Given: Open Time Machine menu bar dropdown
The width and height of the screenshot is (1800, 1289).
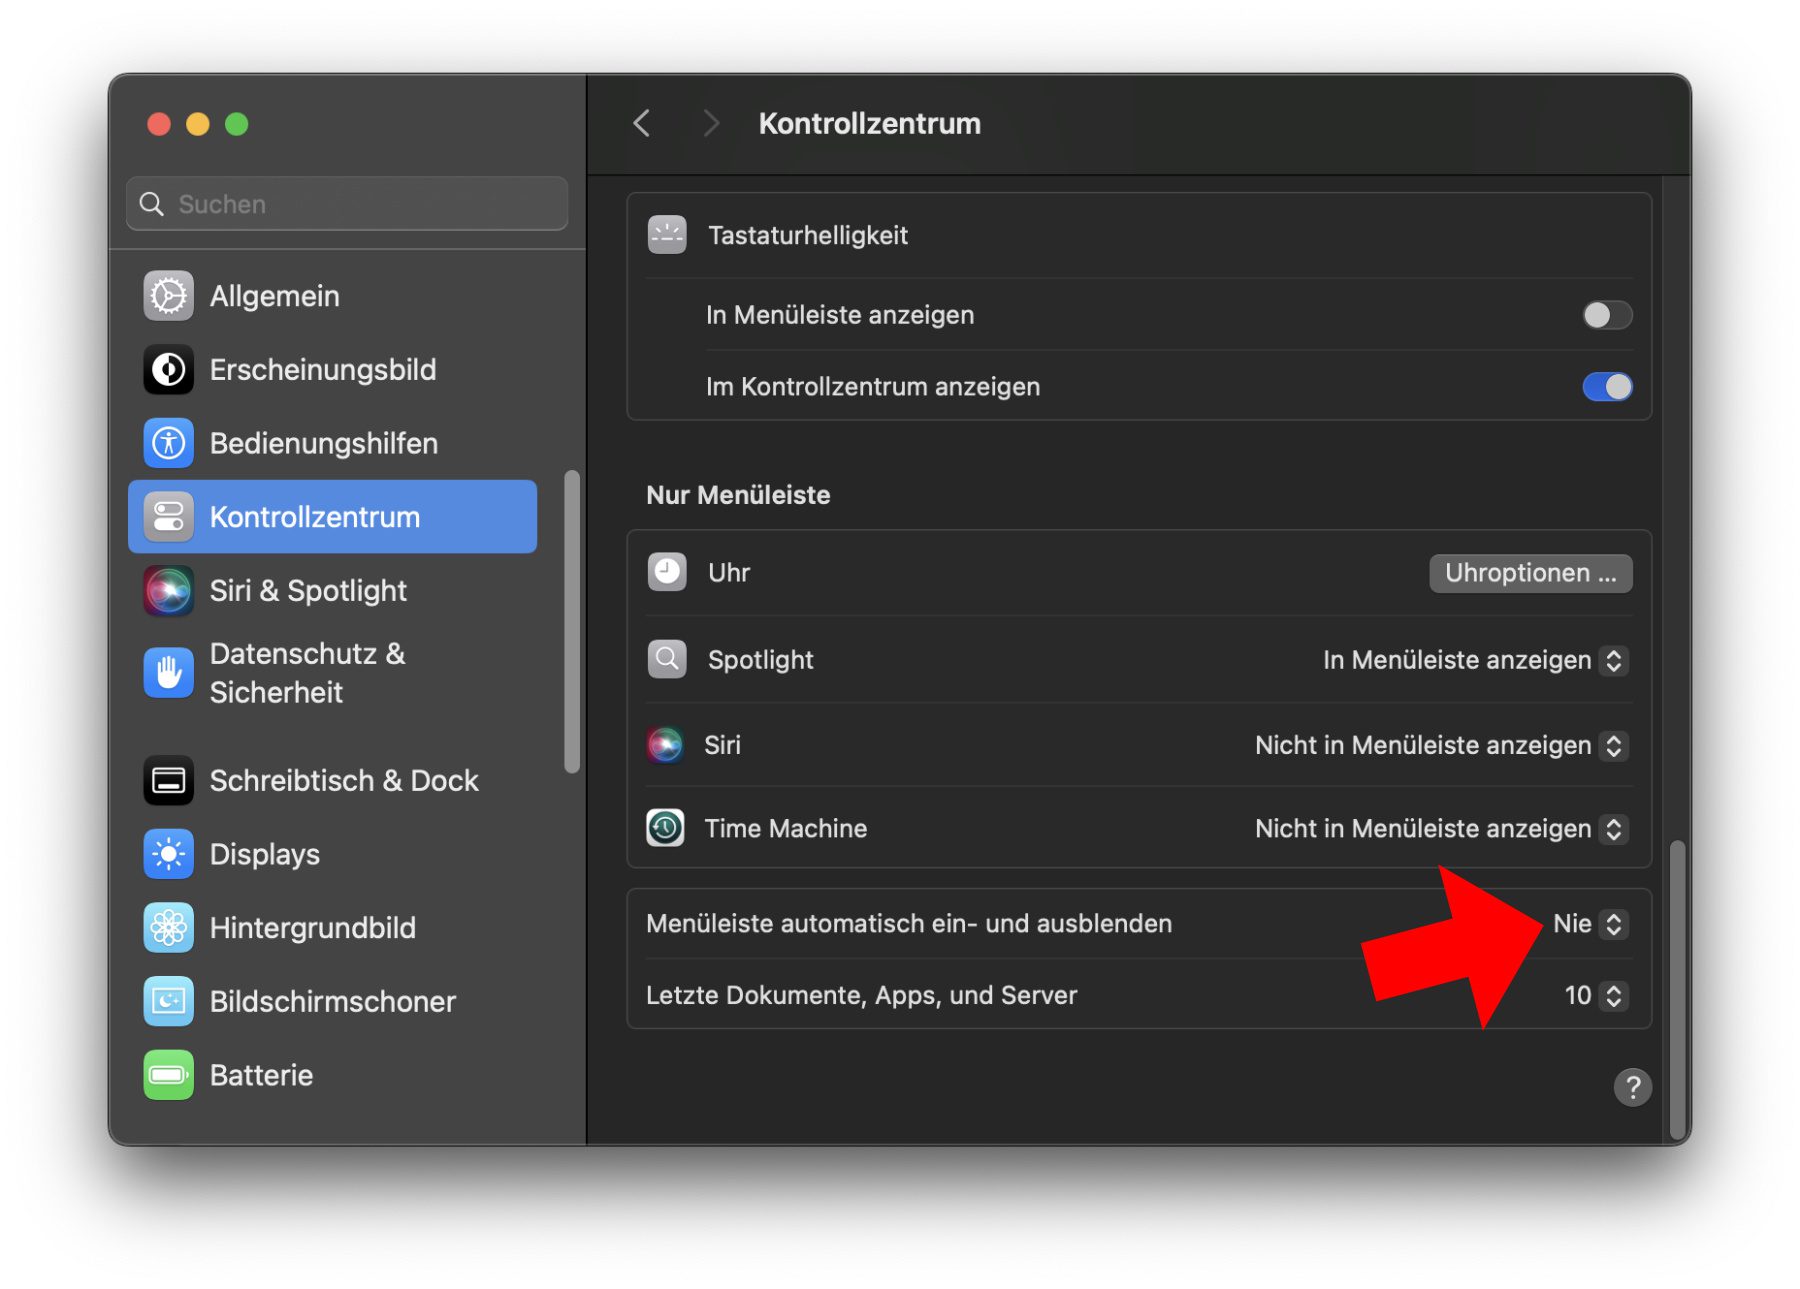Looking at the screenshot, I should point(1441,829).
